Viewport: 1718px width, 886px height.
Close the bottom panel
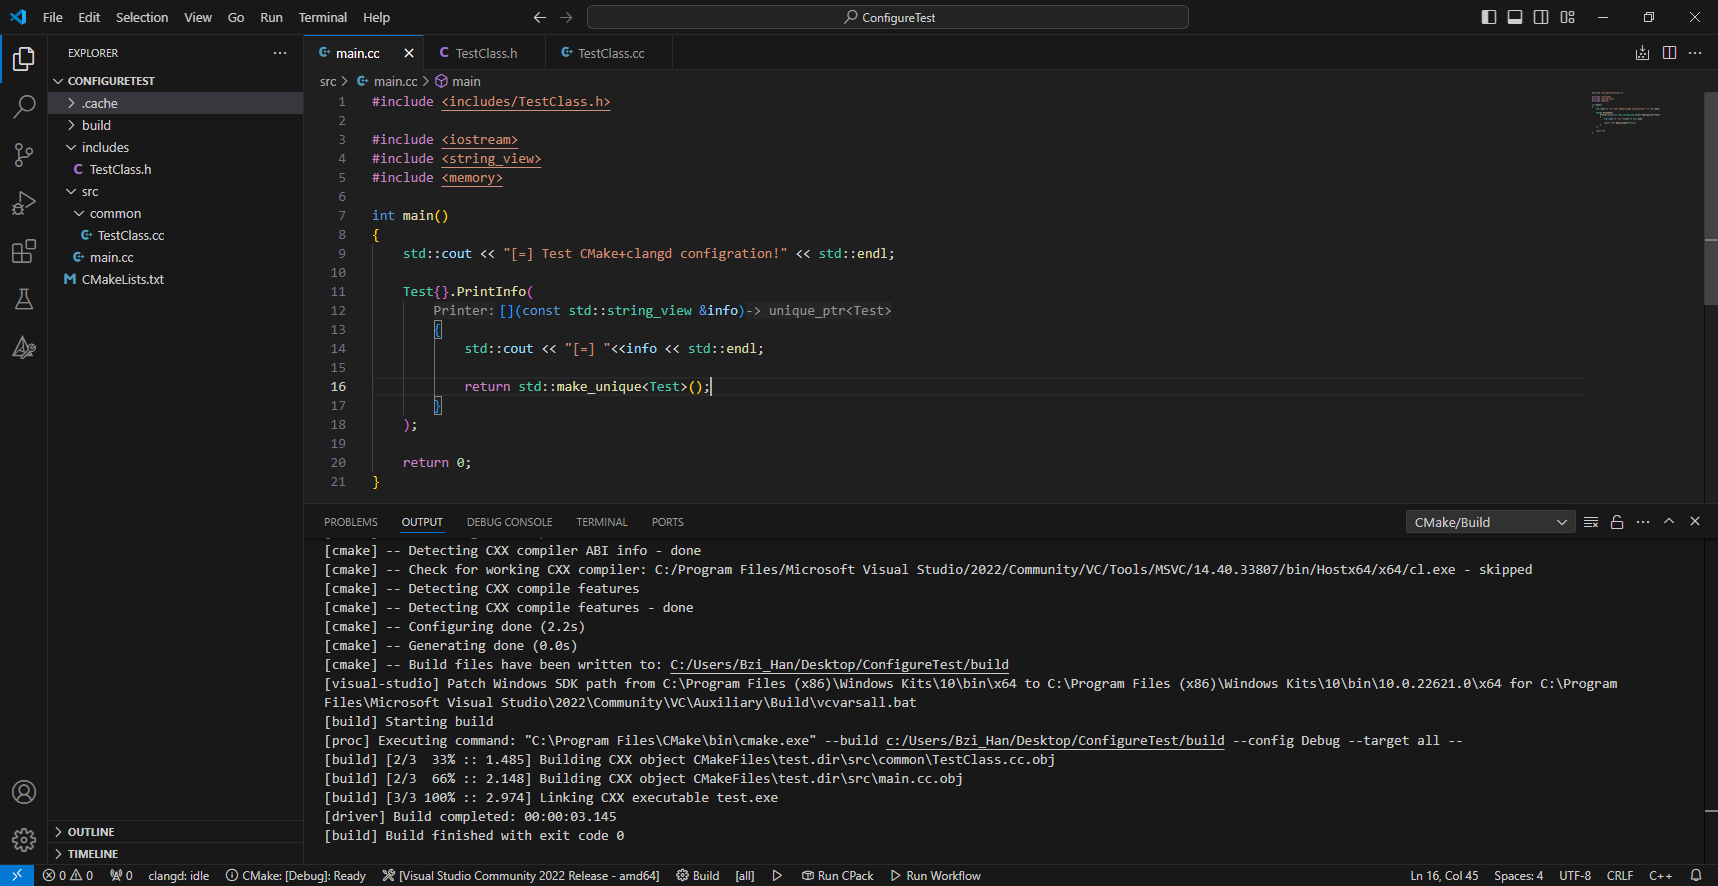click(1695, 522)
